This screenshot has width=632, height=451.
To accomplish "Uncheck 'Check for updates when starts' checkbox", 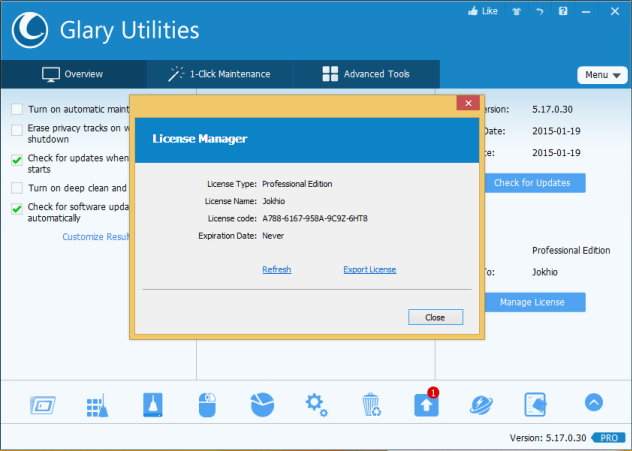I will (x=17, y=160).
